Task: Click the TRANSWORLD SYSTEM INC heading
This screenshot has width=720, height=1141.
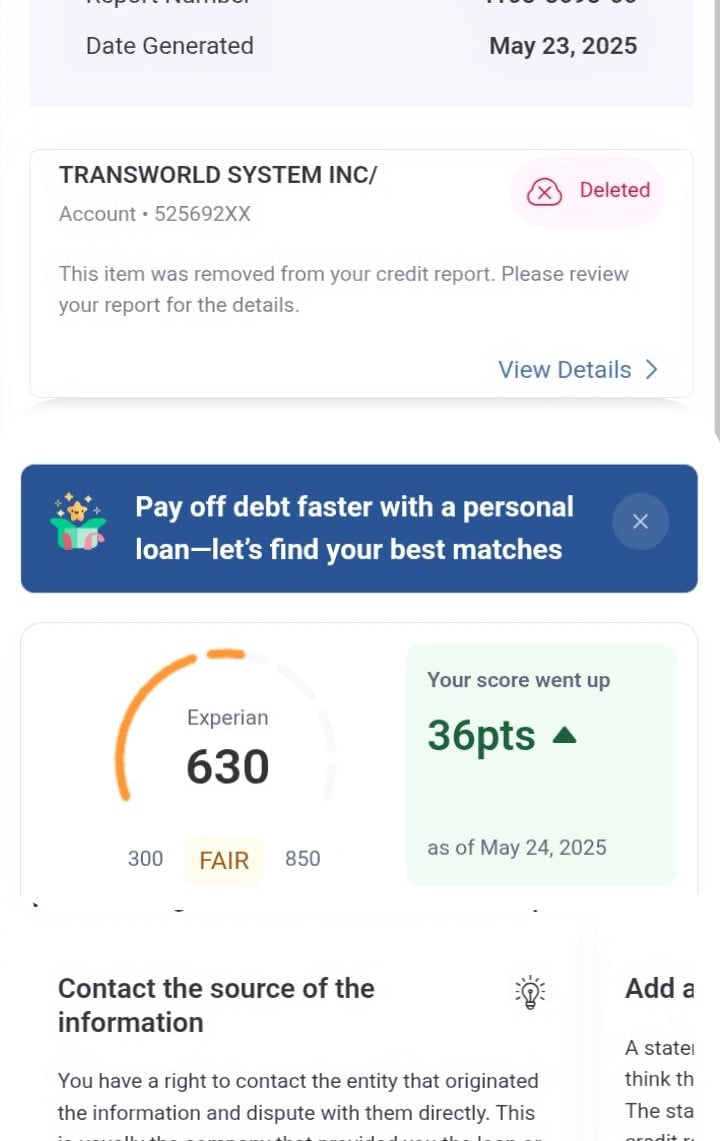Action: tap(218, 175)
